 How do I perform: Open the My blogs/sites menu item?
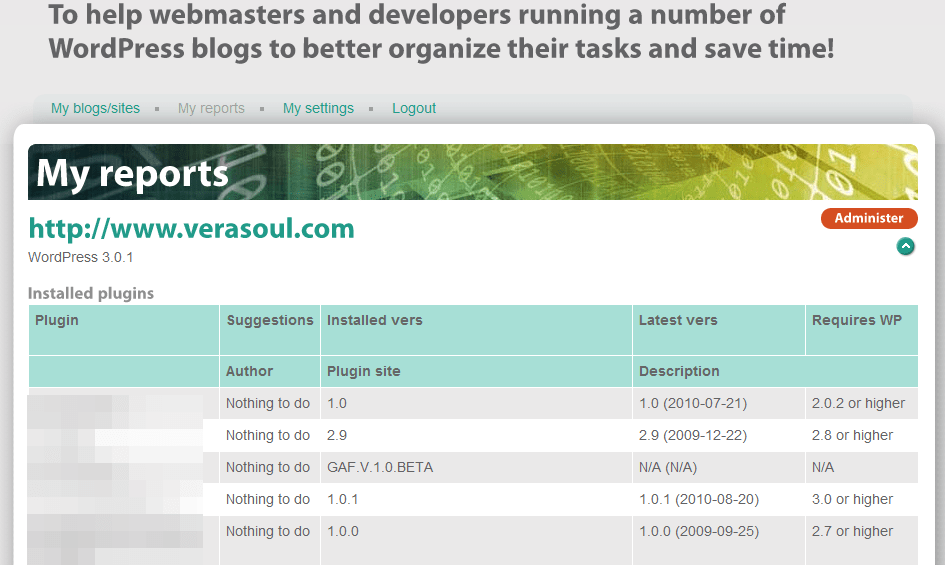(95, 108)
